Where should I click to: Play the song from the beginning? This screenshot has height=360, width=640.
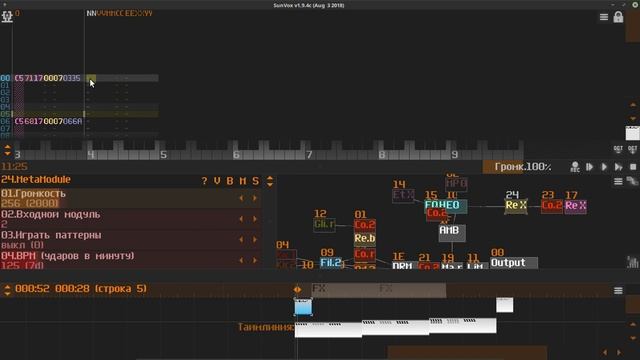coord(604,167)
